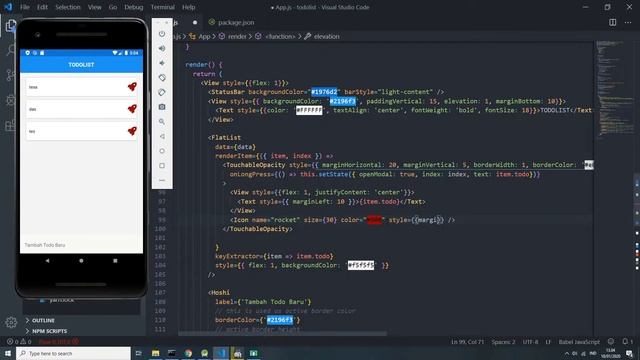Image resolution: width=640 pixels, height=360 pixels.
Task: Click Ln 99, Col 71 in the status bar
Action: [467, 342]
